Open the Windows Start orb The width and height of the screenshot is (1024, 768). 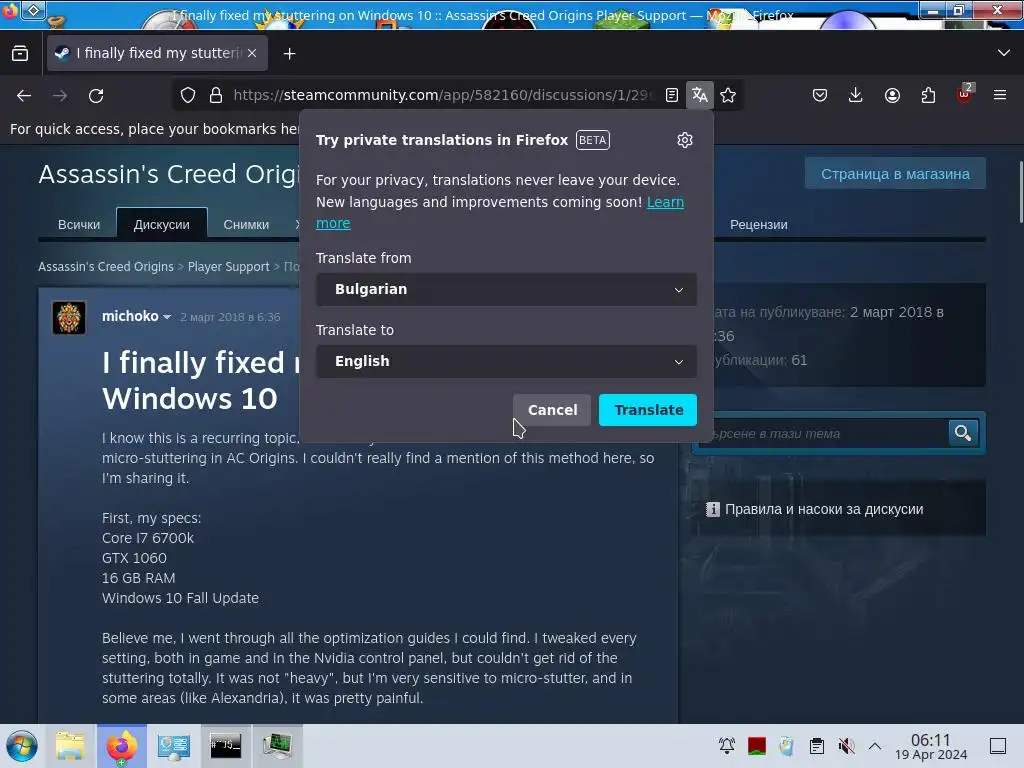point(22,746)
